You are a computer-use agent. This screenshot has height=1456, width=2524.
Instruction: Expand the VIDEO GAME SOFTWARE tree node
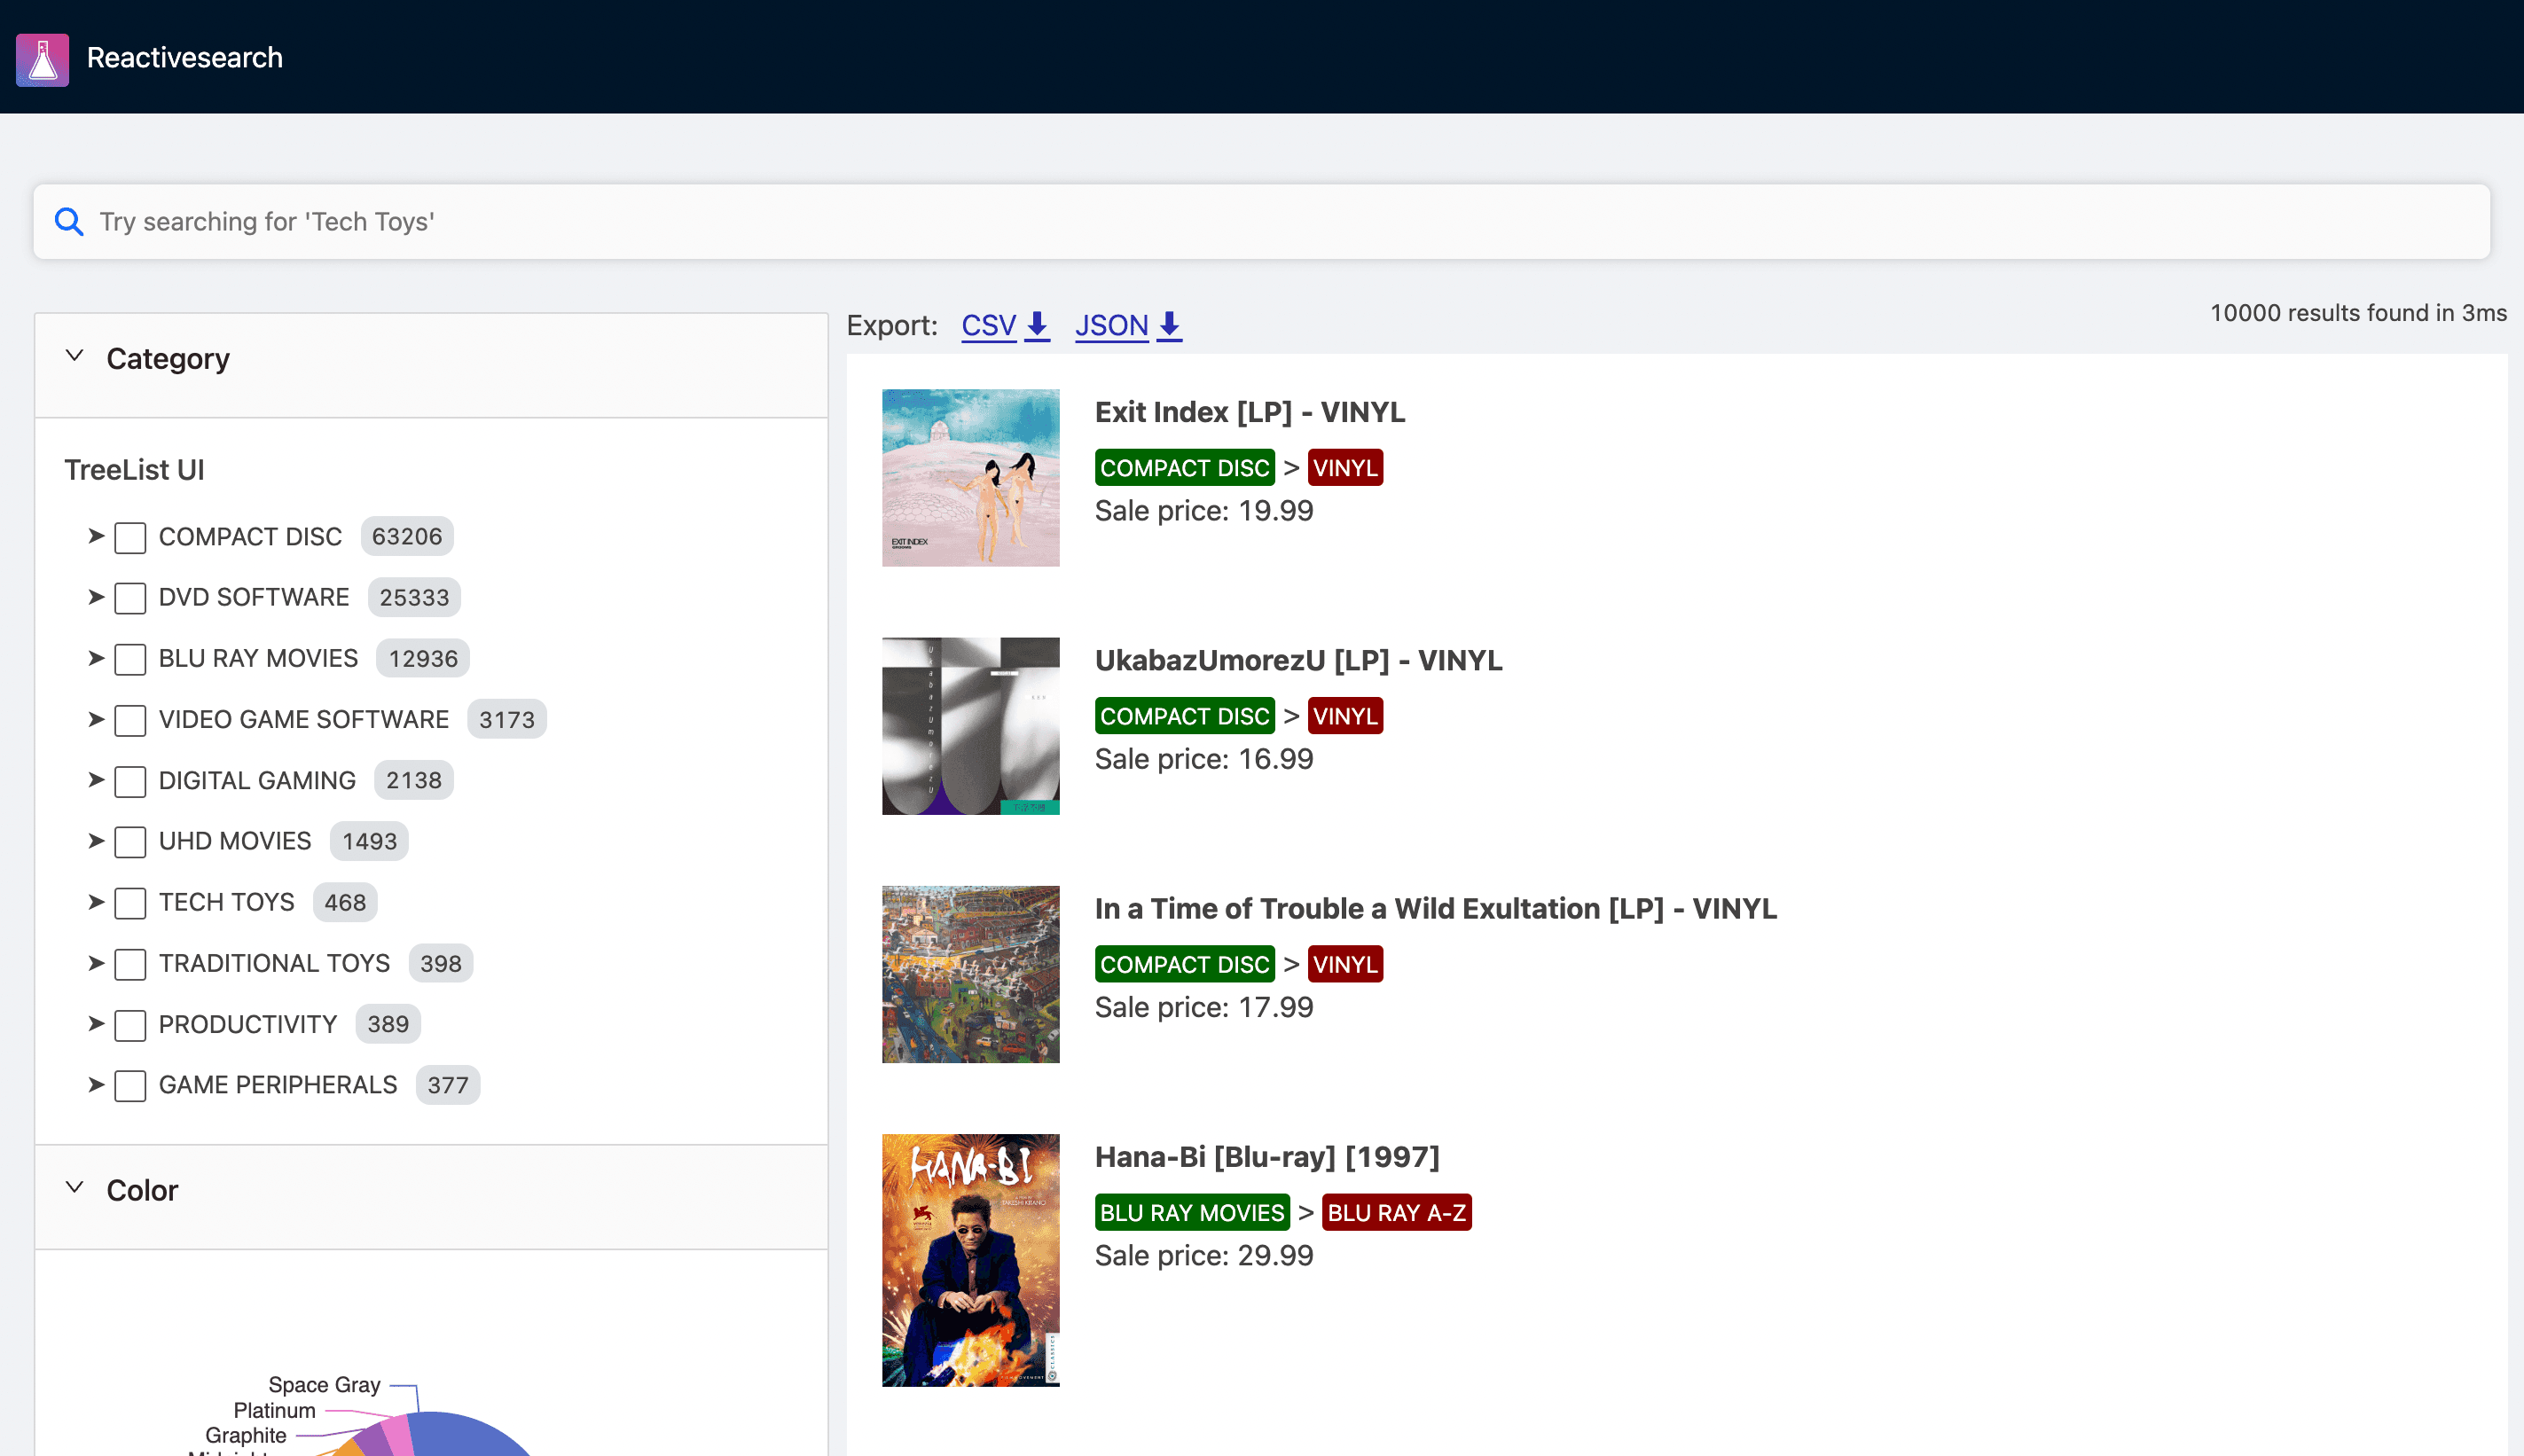click(96, 720)
